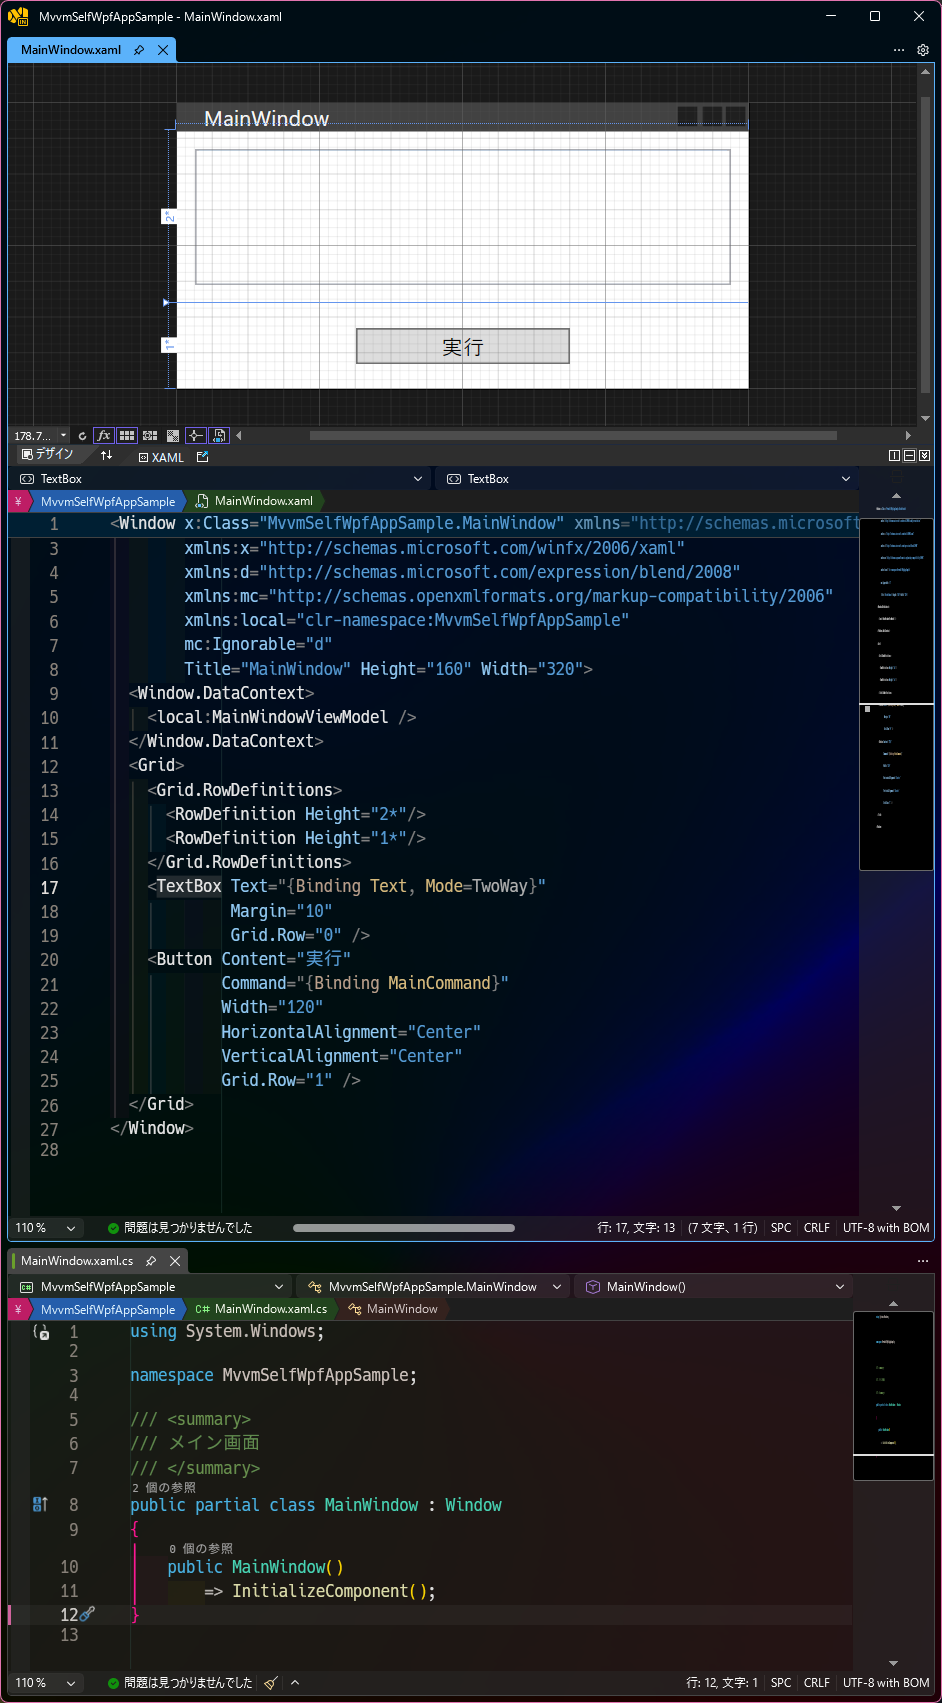Click the code cleanup broom icon
The width and height of the screenshot is (942, 1703).
pyautogui.click(x=270, y=1683)
